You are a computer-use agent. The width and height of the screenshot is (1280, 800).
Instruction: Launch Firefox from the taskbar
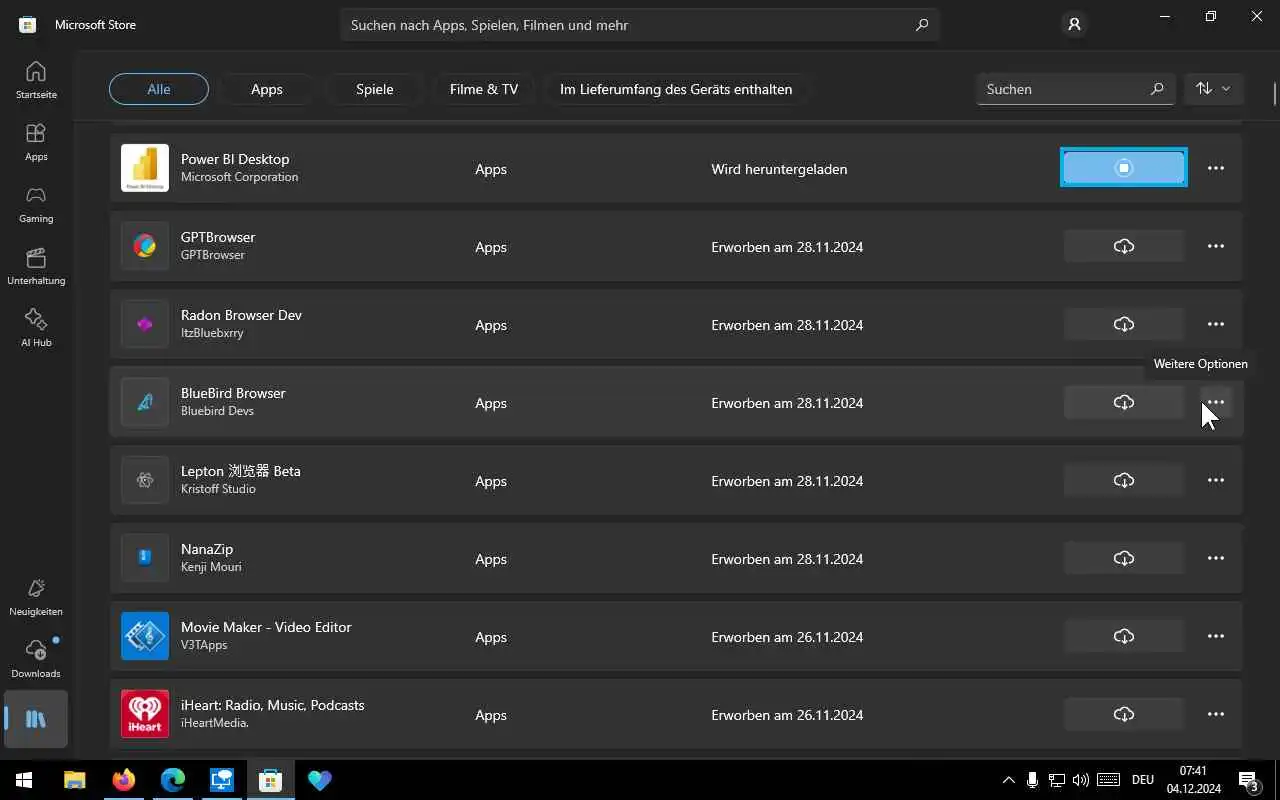click(x=124, y=780)
